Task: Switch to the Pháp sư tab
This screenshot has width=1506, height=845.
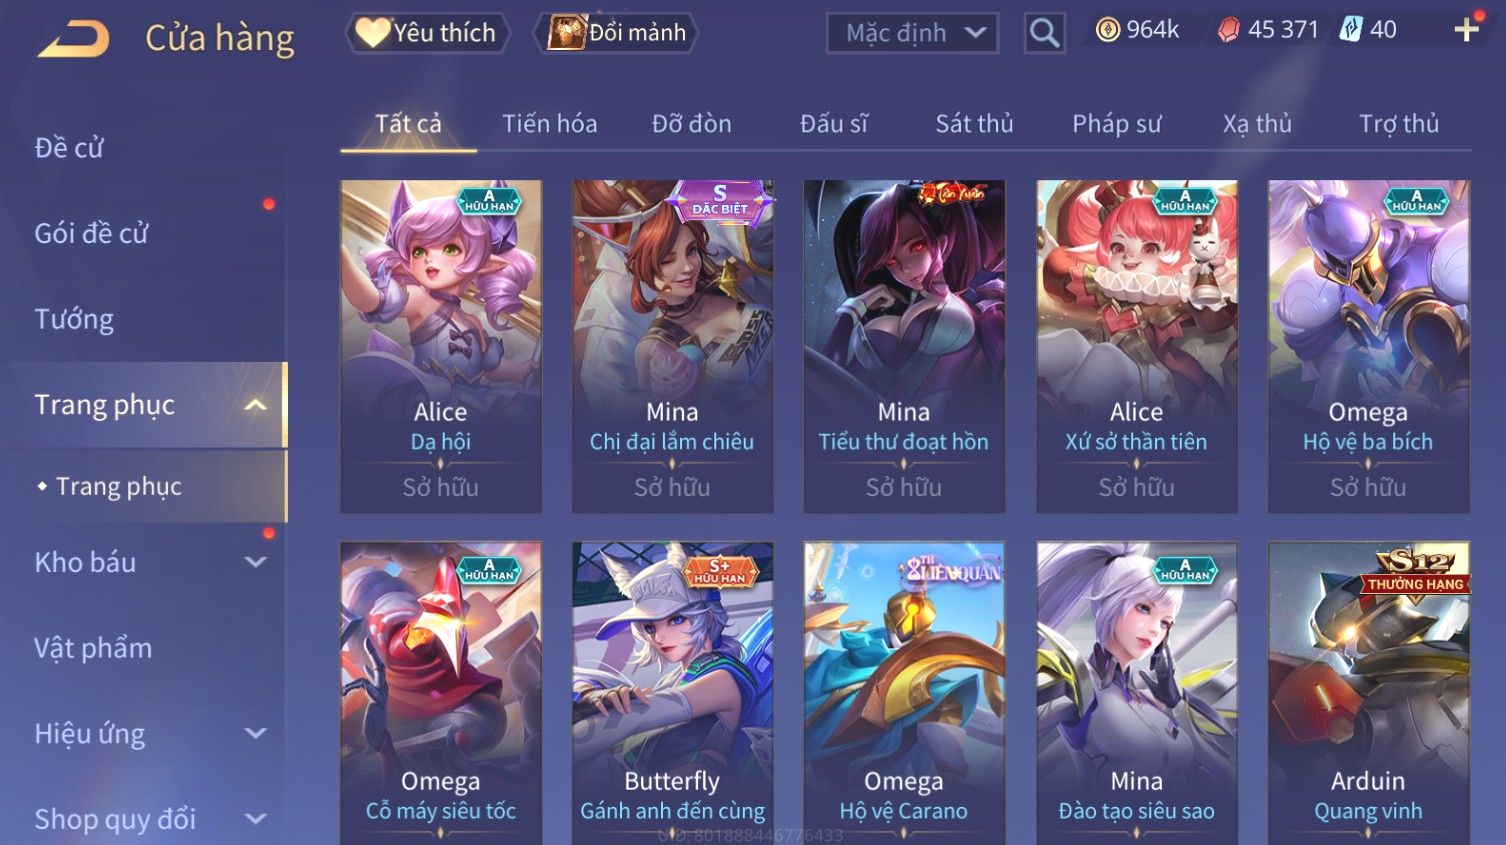Action: click(1116, 124)
